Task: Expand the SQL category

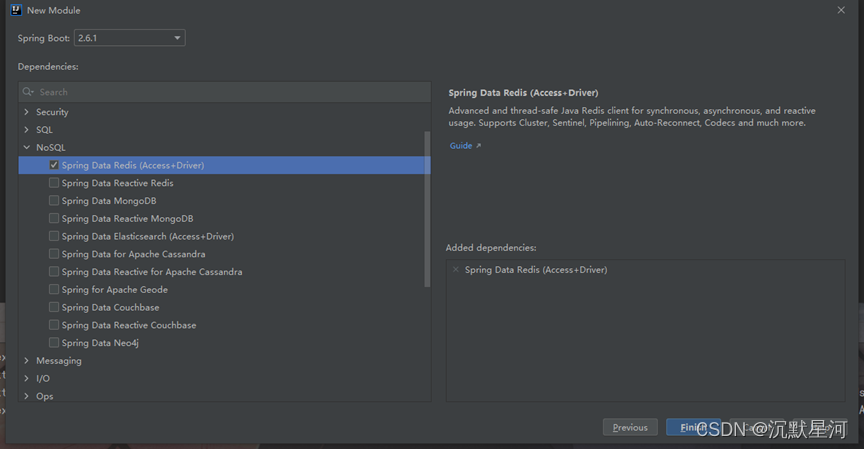Action: 26,129
